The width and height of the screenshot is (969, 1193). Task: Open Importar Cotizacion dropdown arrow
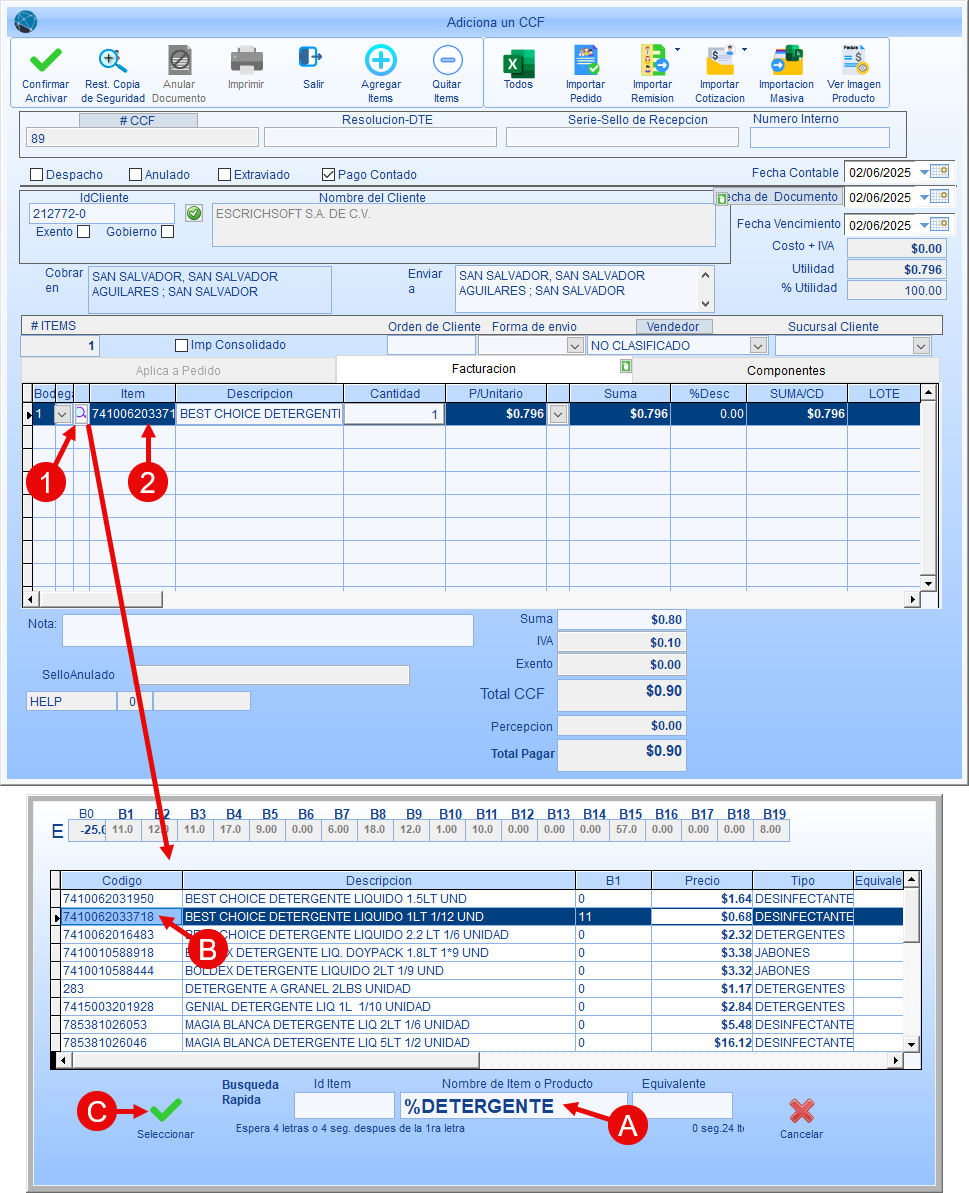tap(744, 49)
